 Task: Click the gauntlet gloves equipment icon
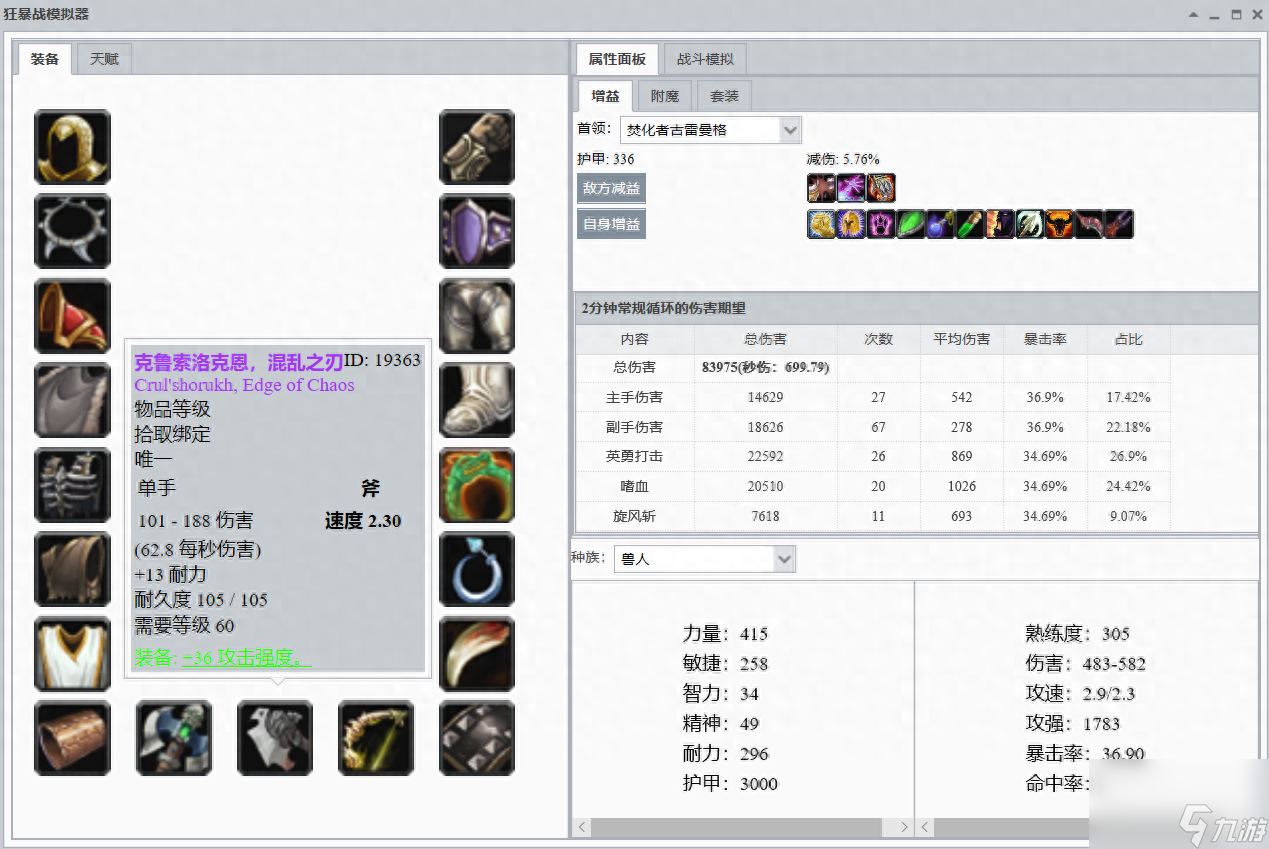pyautogui.click(x=477, y=147)
